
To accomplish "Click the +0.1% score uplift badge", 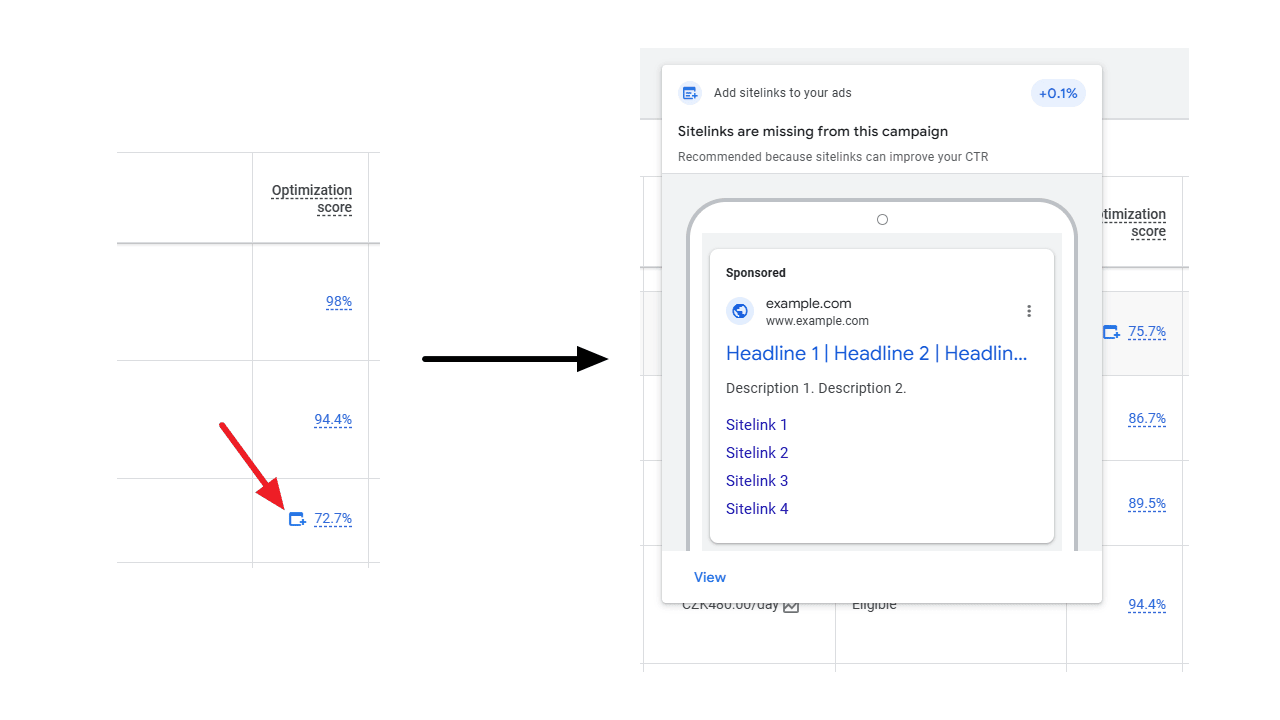I will tap(1057, 92).
